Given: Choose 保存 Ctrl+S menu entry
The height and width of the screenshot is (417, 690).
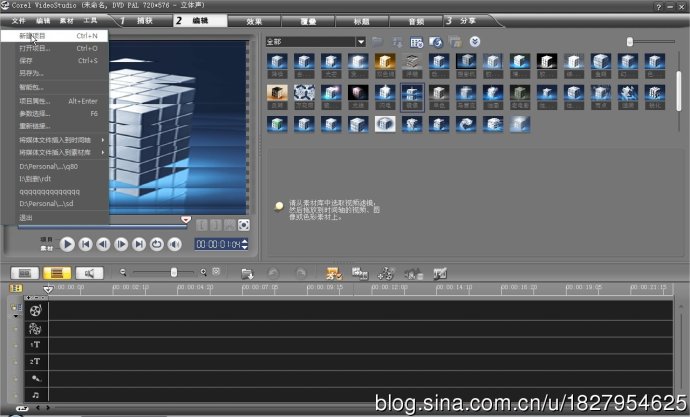Looking at the screenshot, I should click(55, 60).
